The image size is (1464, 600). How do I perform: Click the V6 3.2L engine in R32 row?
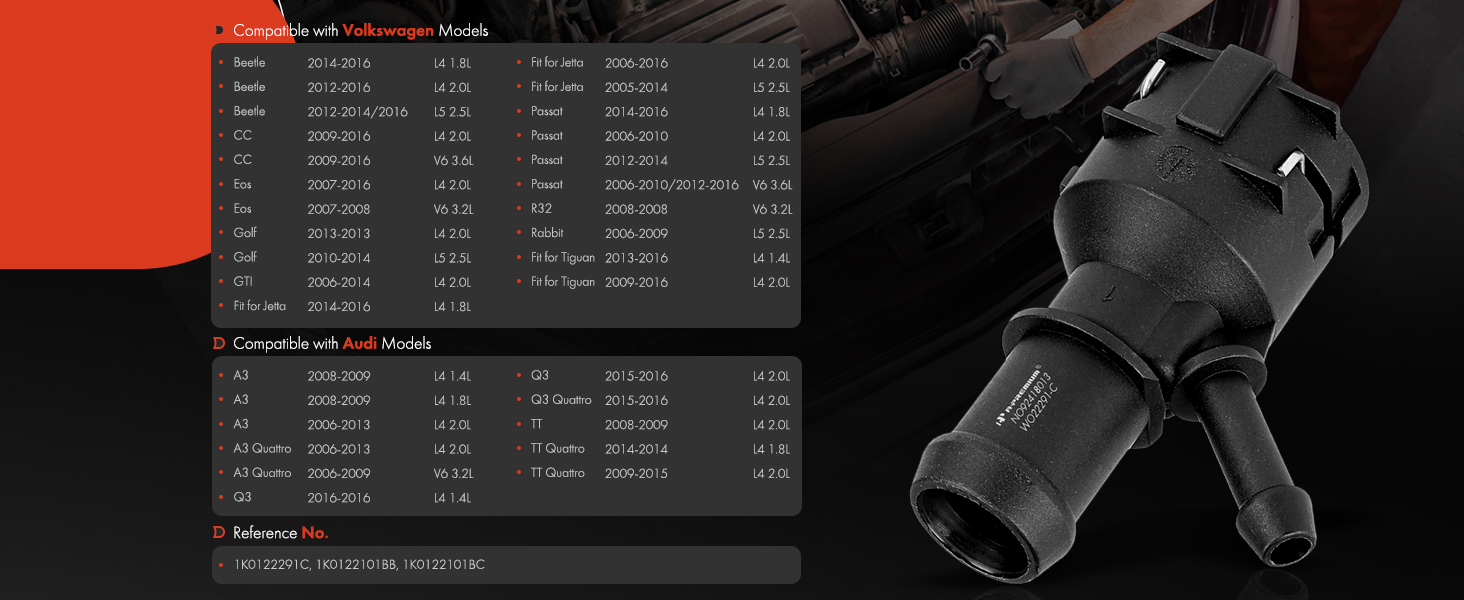771,210
